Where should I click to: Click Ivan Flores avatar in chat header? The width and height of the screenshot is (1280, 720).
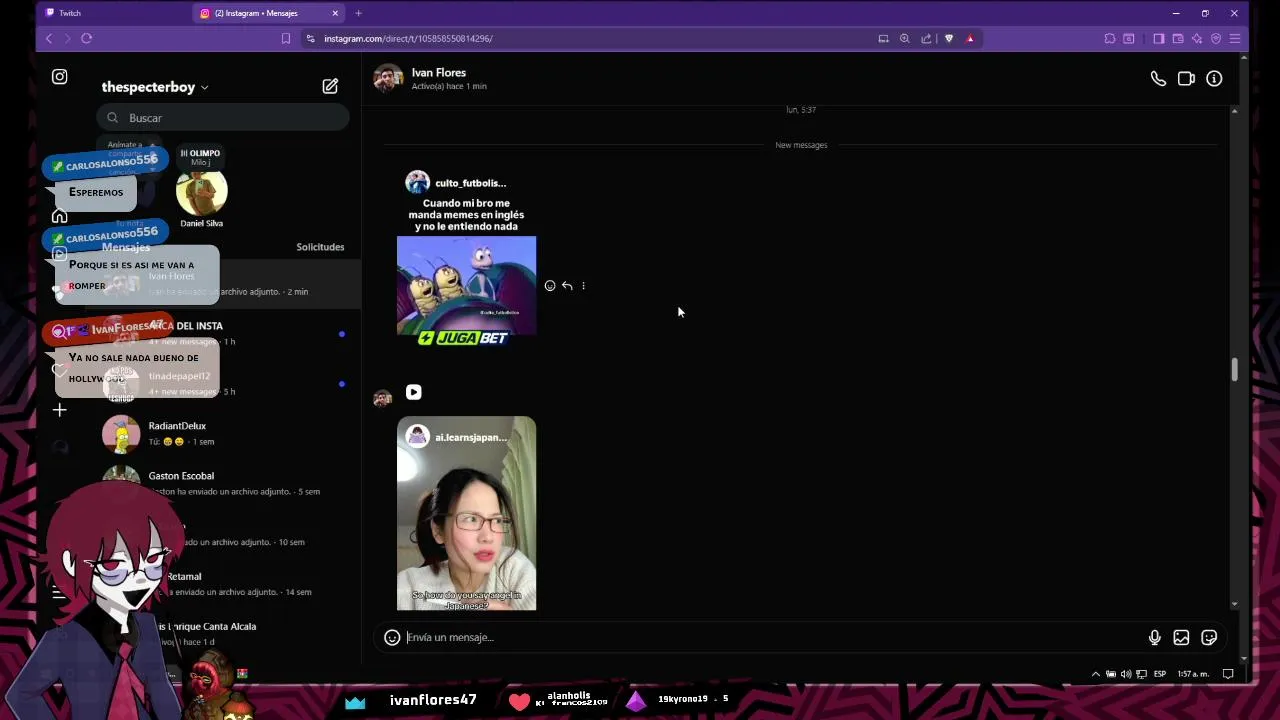coord(388,78)
